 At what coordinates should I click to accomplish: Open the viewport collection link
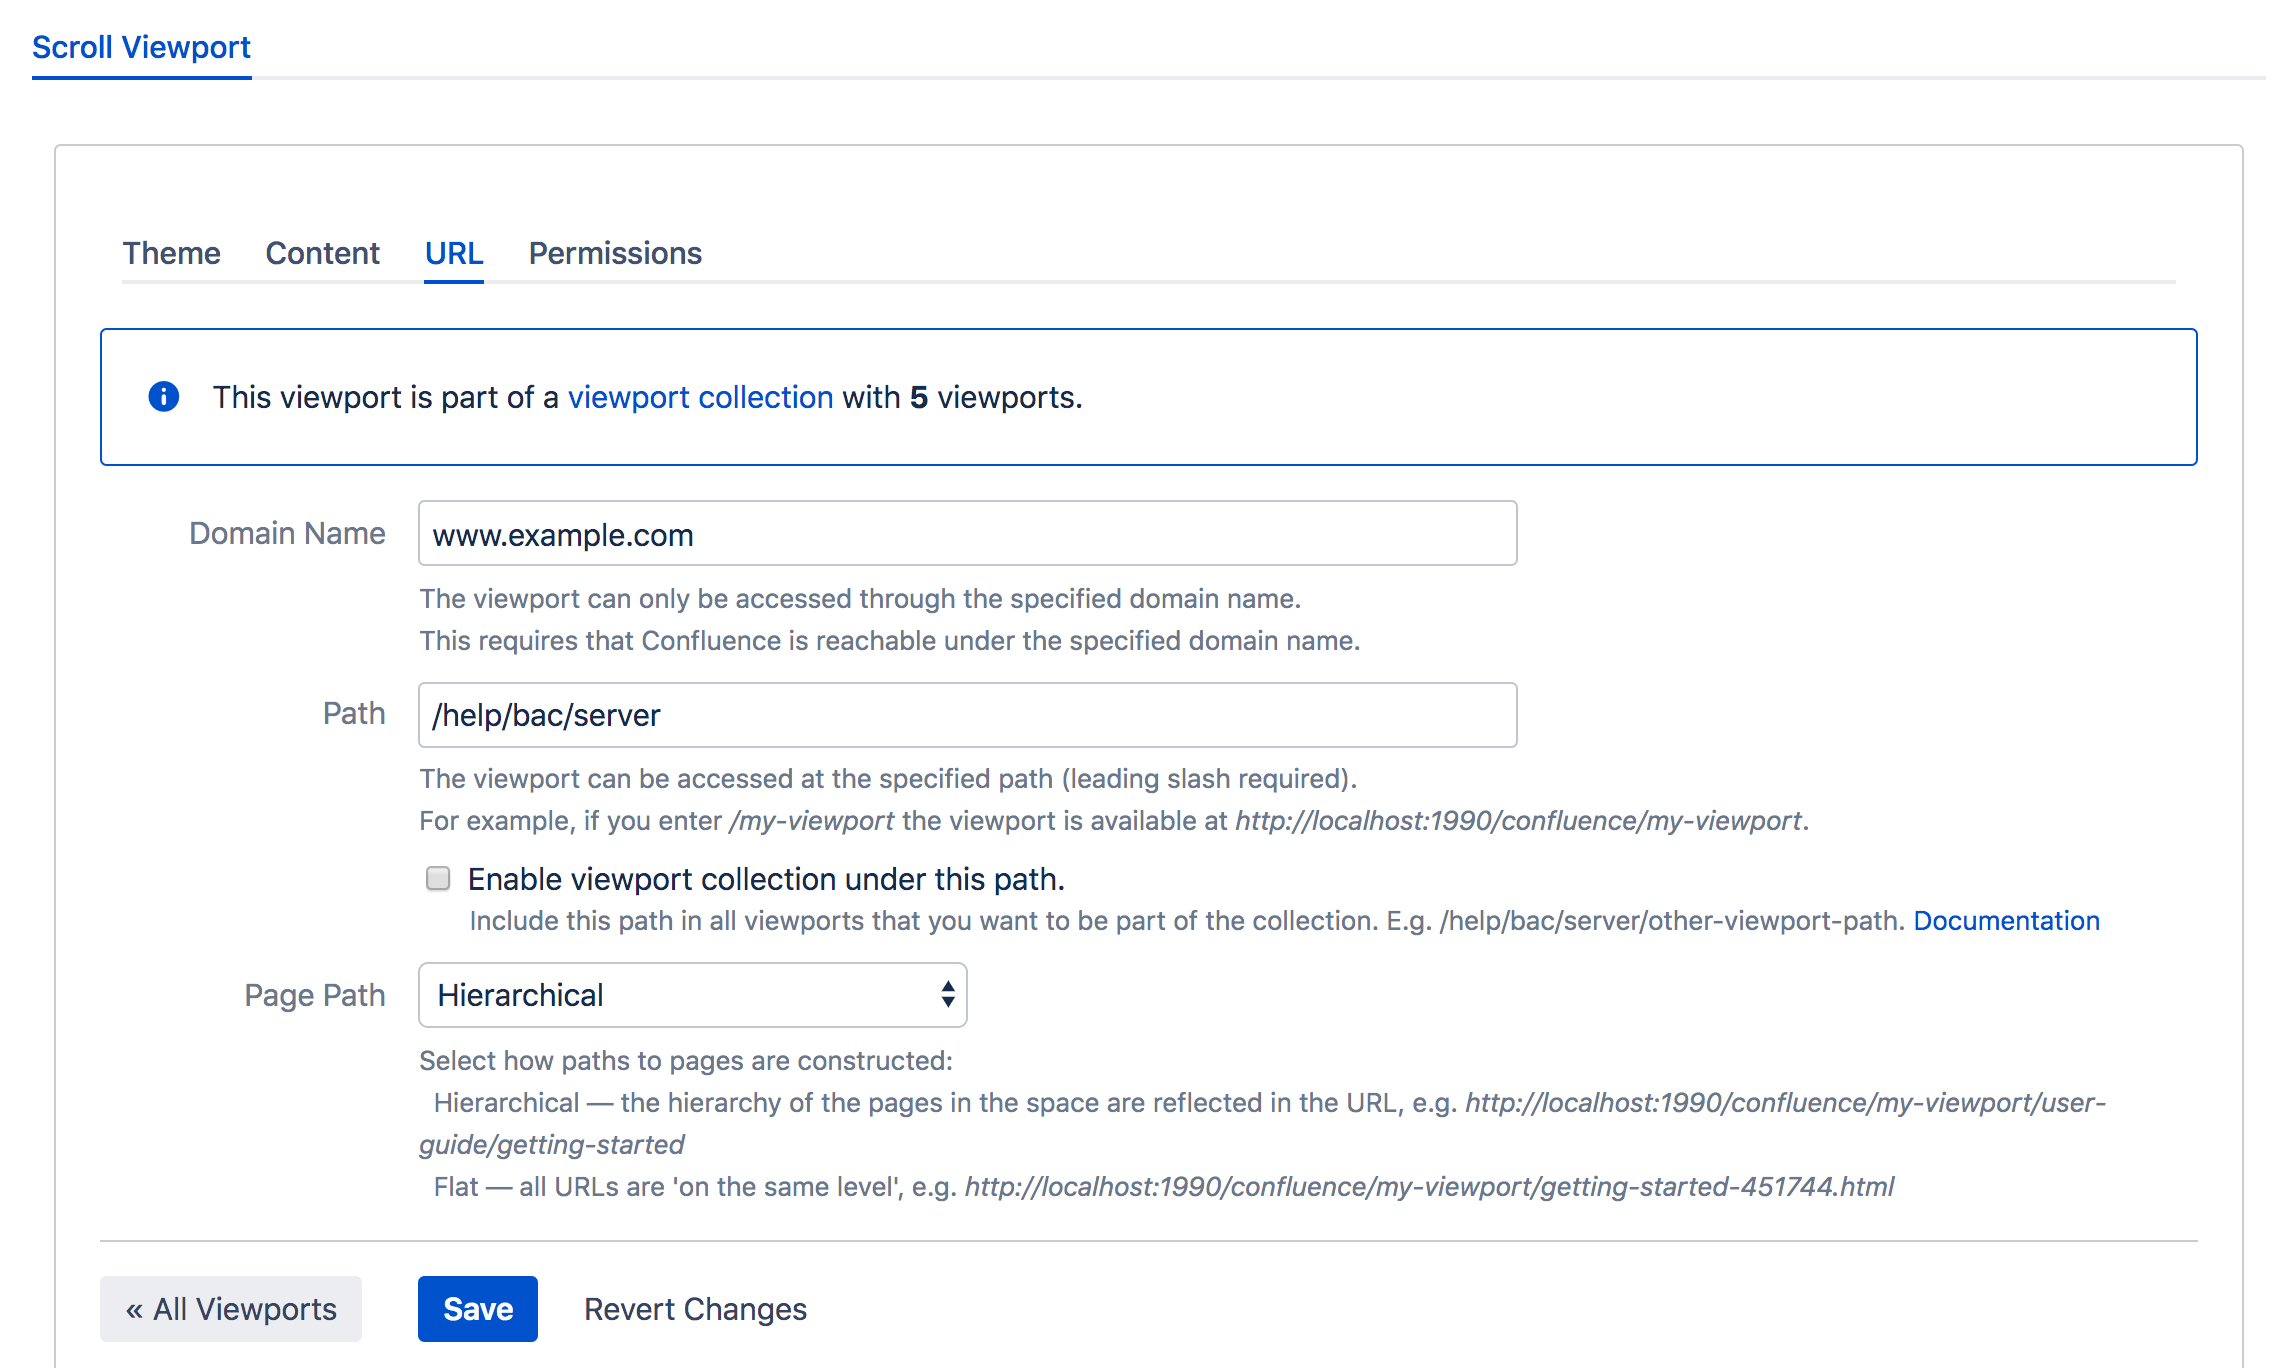(x=700, y=397)
